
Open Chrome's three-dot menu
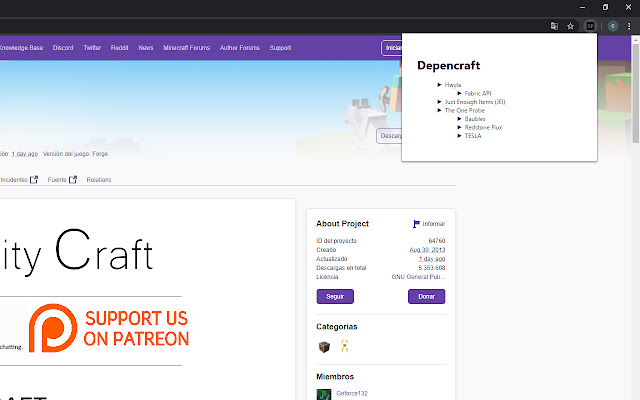click(x=629, y=26)
